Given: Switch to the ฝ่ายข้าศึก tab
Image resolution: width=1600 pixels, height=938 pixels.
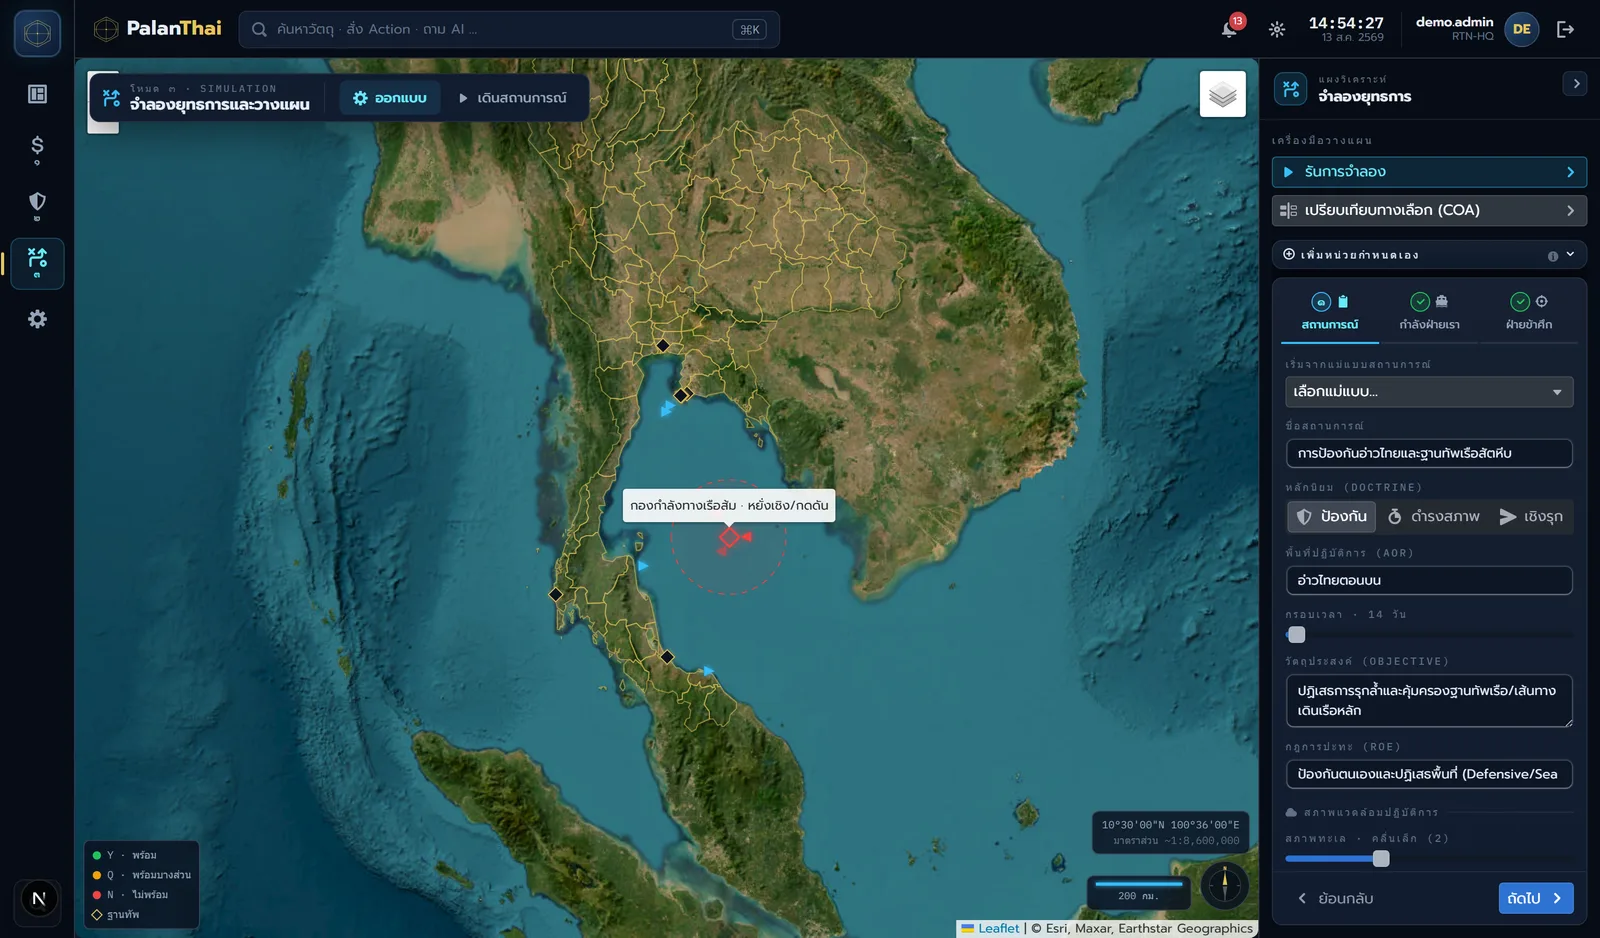Looking at the screenshot, I should pos(1528,312).
